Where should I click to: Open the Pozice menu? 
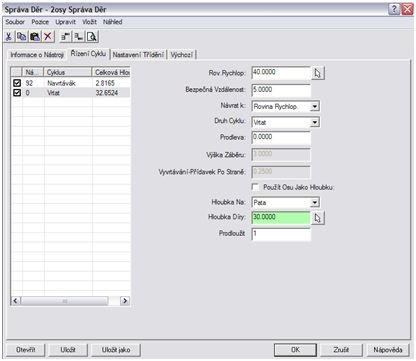tap(40, 22)
